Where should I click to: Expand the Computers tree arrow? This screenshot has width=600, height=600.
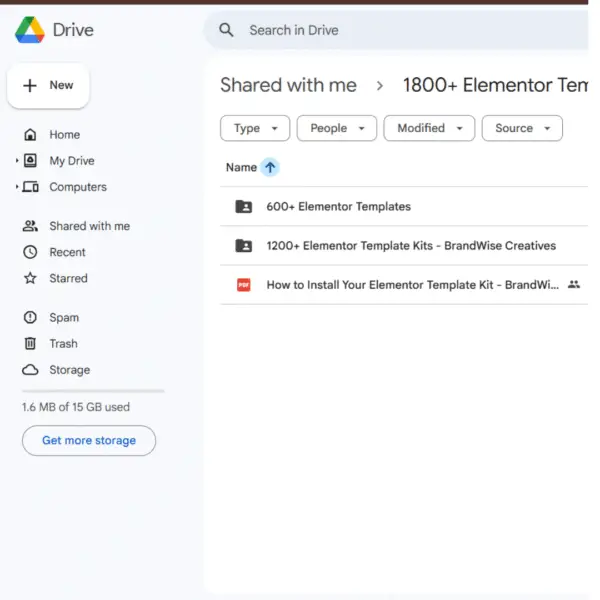click(x=17, y=187)
